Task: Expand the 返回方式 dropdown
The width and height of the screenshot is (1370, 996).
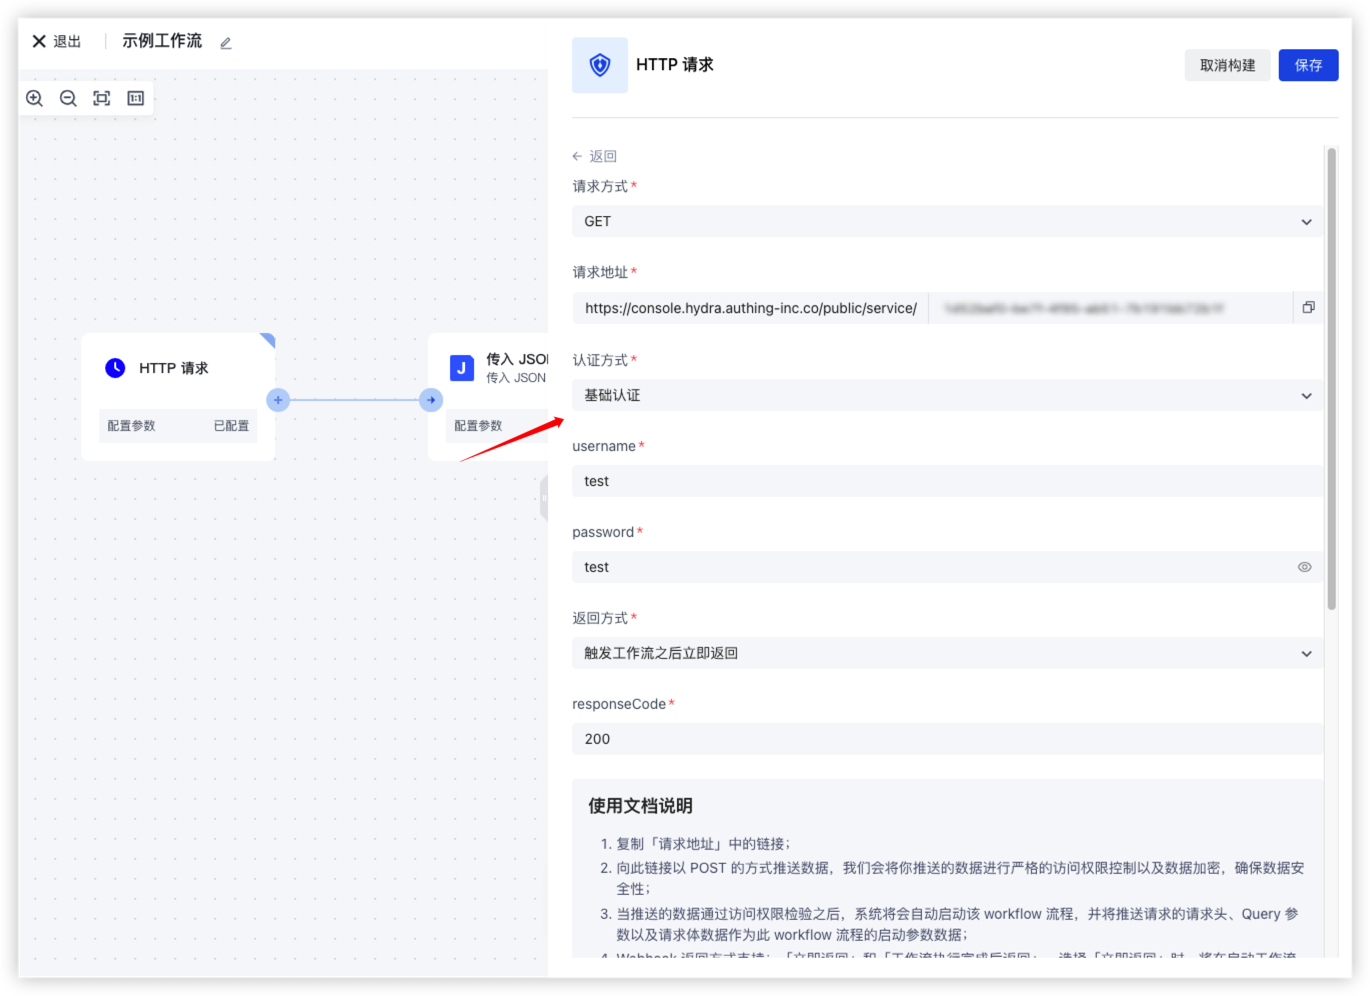Action: pyautogui.click(x=946, y=654)
